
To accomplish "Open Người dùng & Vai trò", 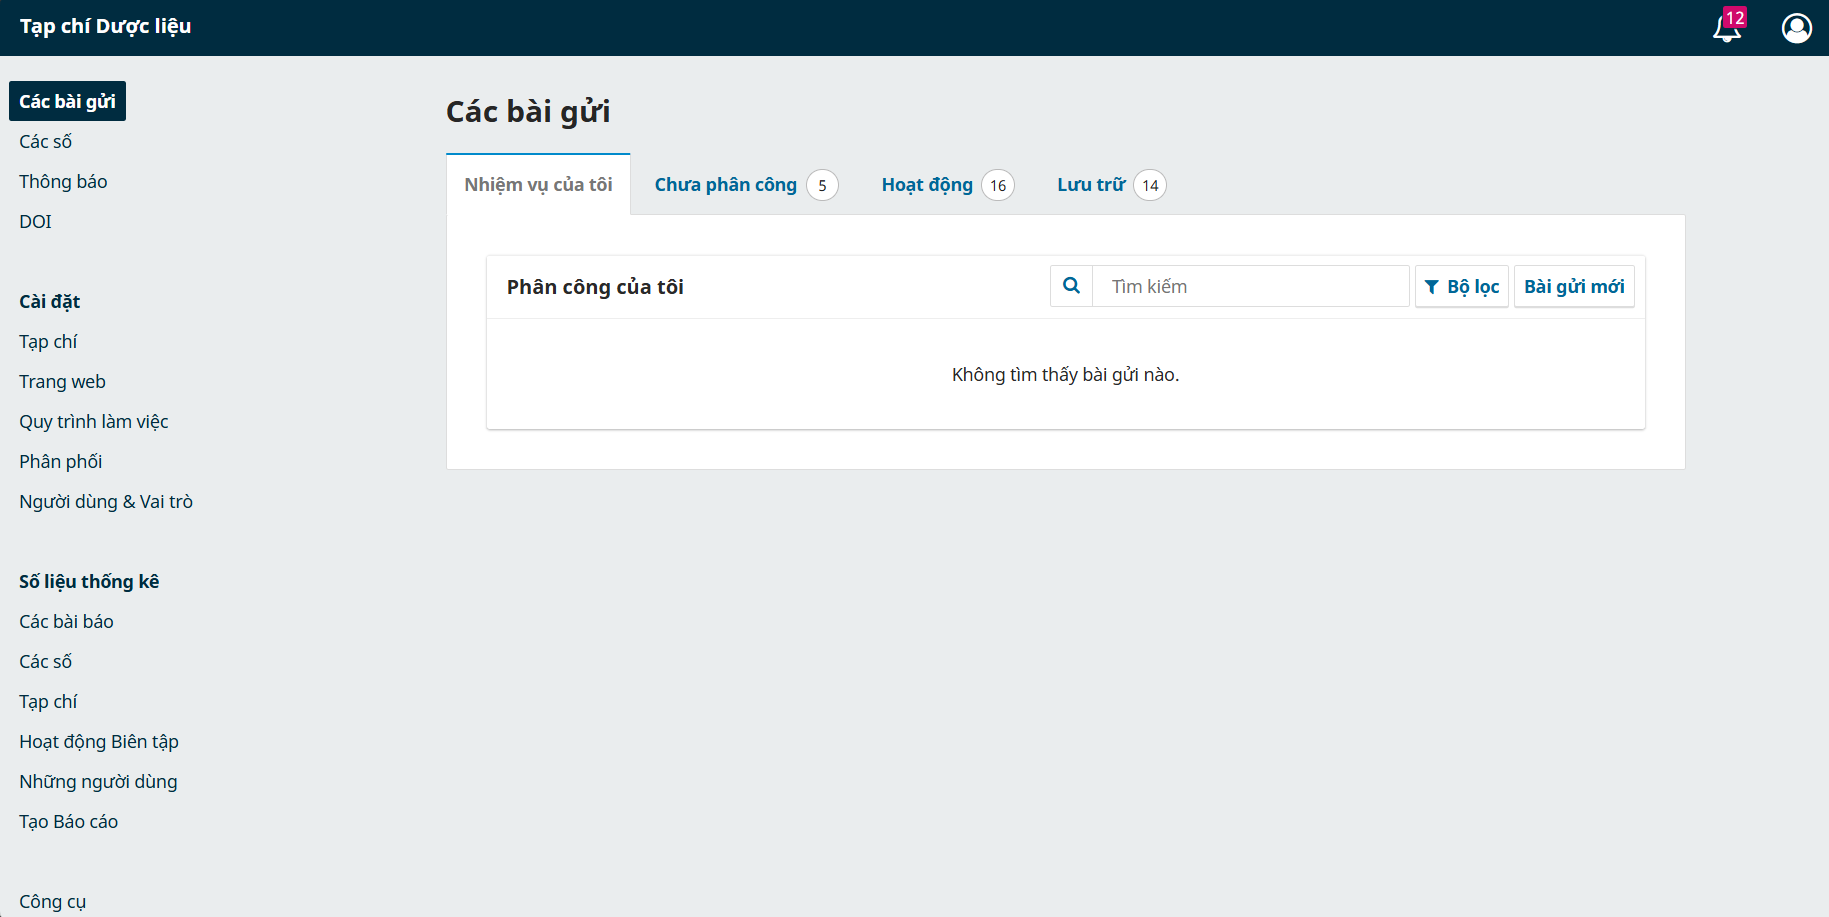I will click(106, 501).
